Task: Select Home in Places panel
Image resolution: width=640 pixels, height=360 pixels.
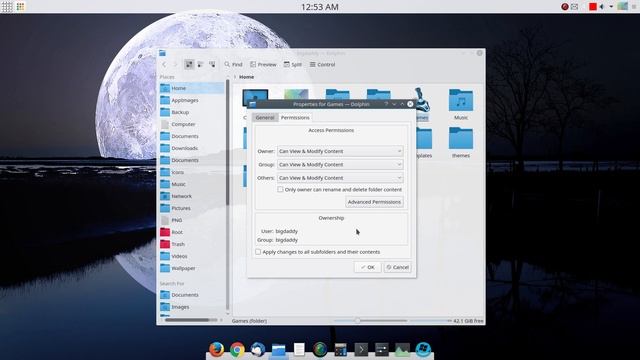Action: click(192, 88)
